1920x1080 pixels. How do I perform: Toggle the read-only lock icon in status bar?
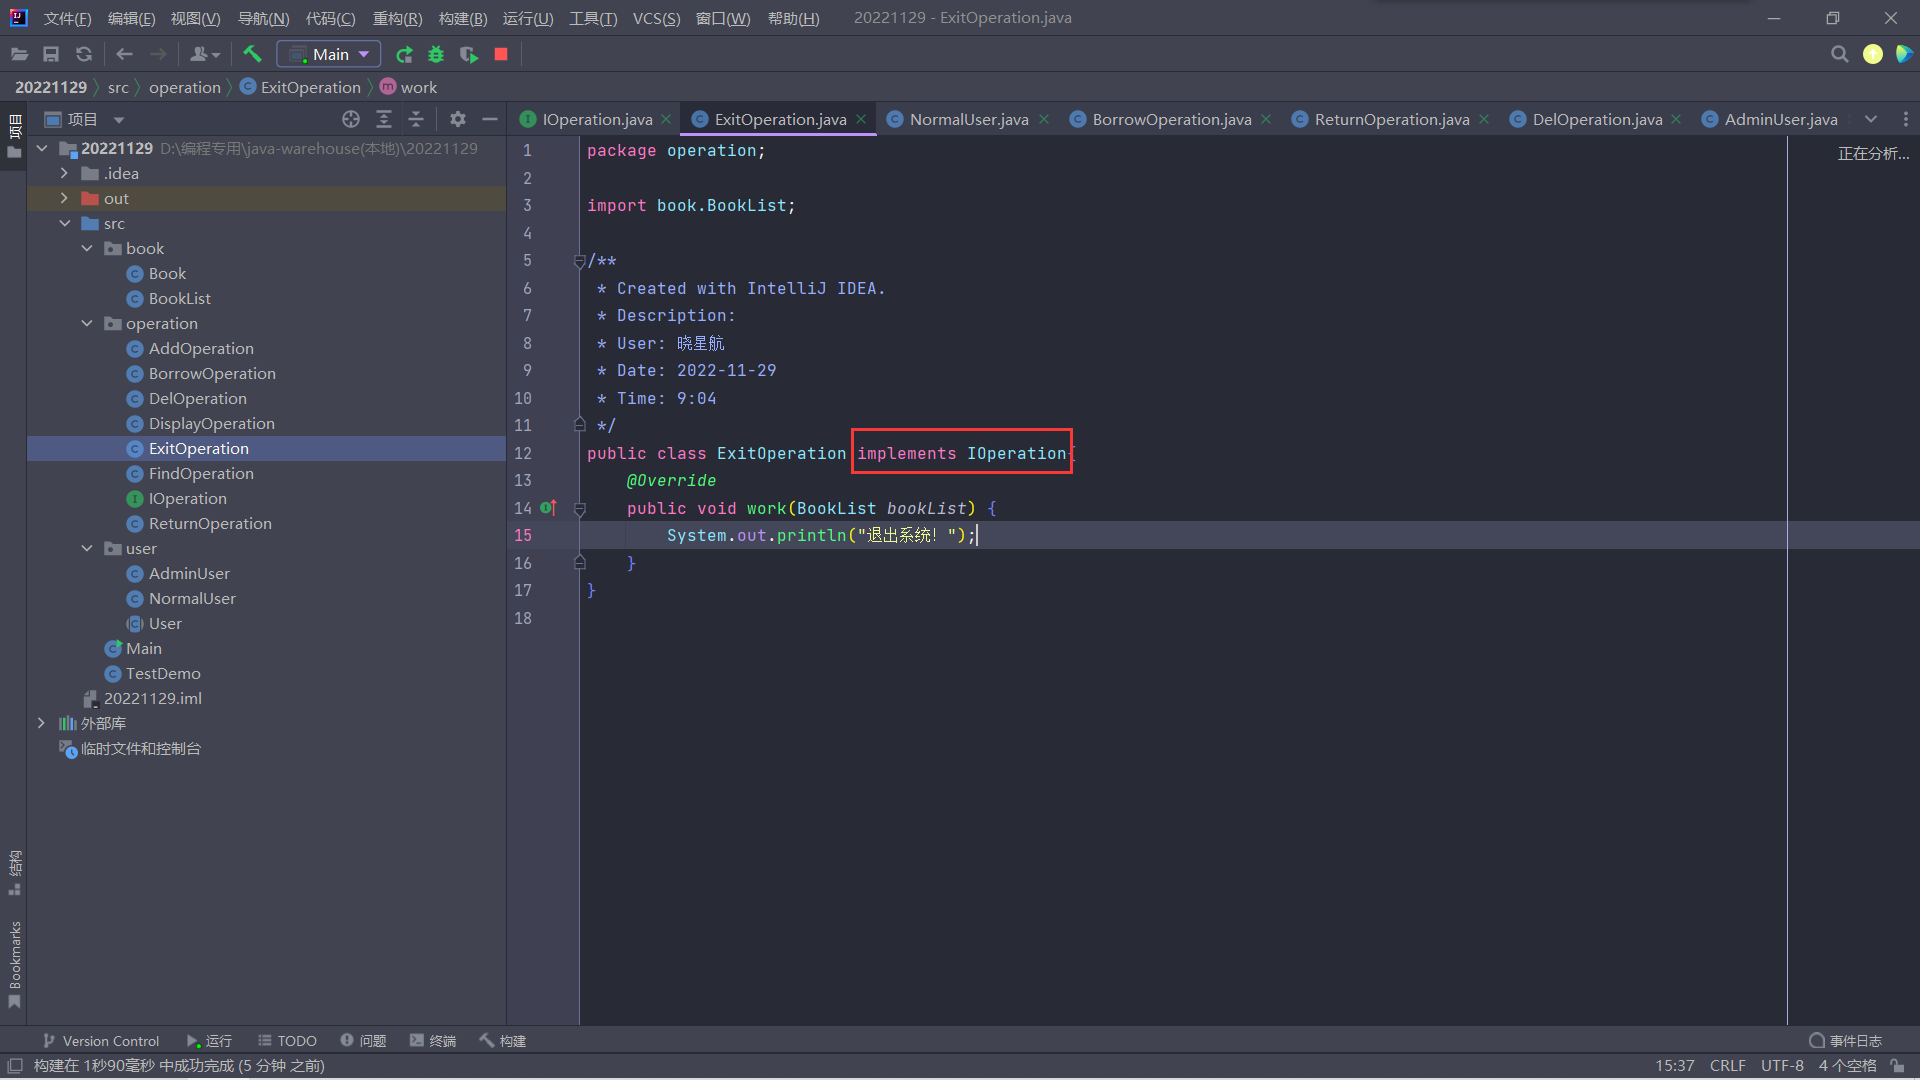(x=1897, y=1066)
